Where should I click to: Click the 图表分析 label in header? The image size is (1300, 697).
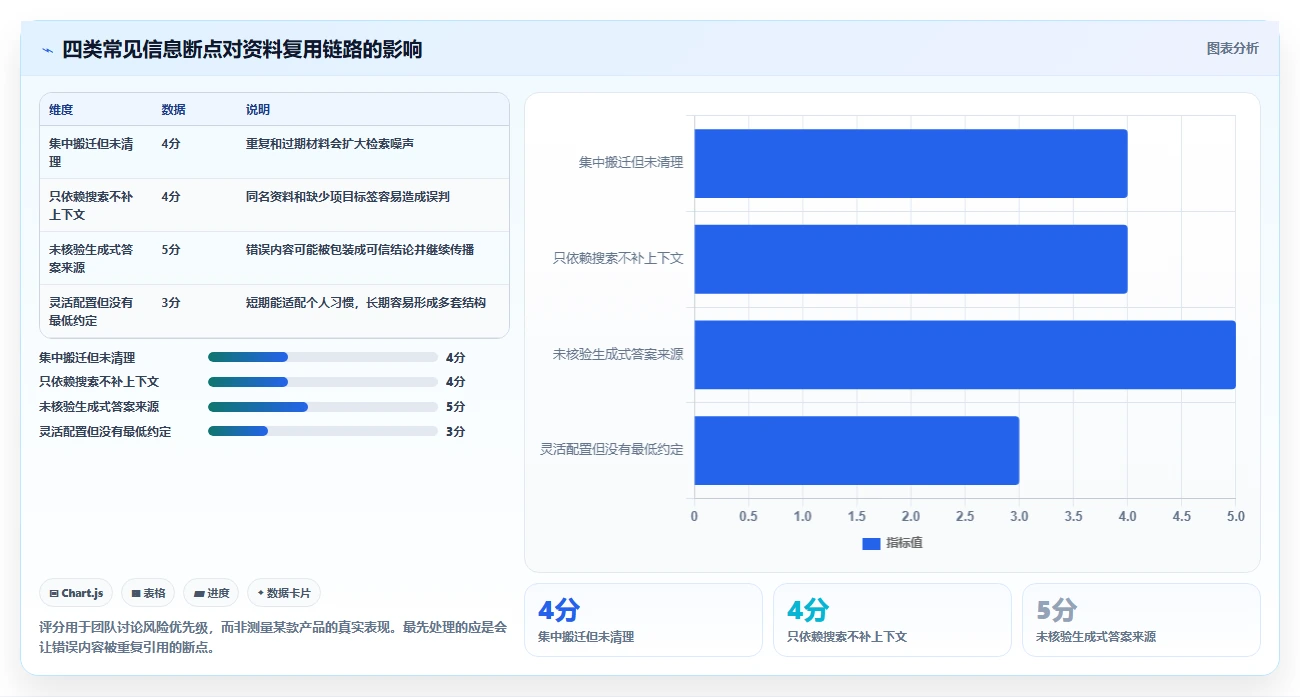1232,48
